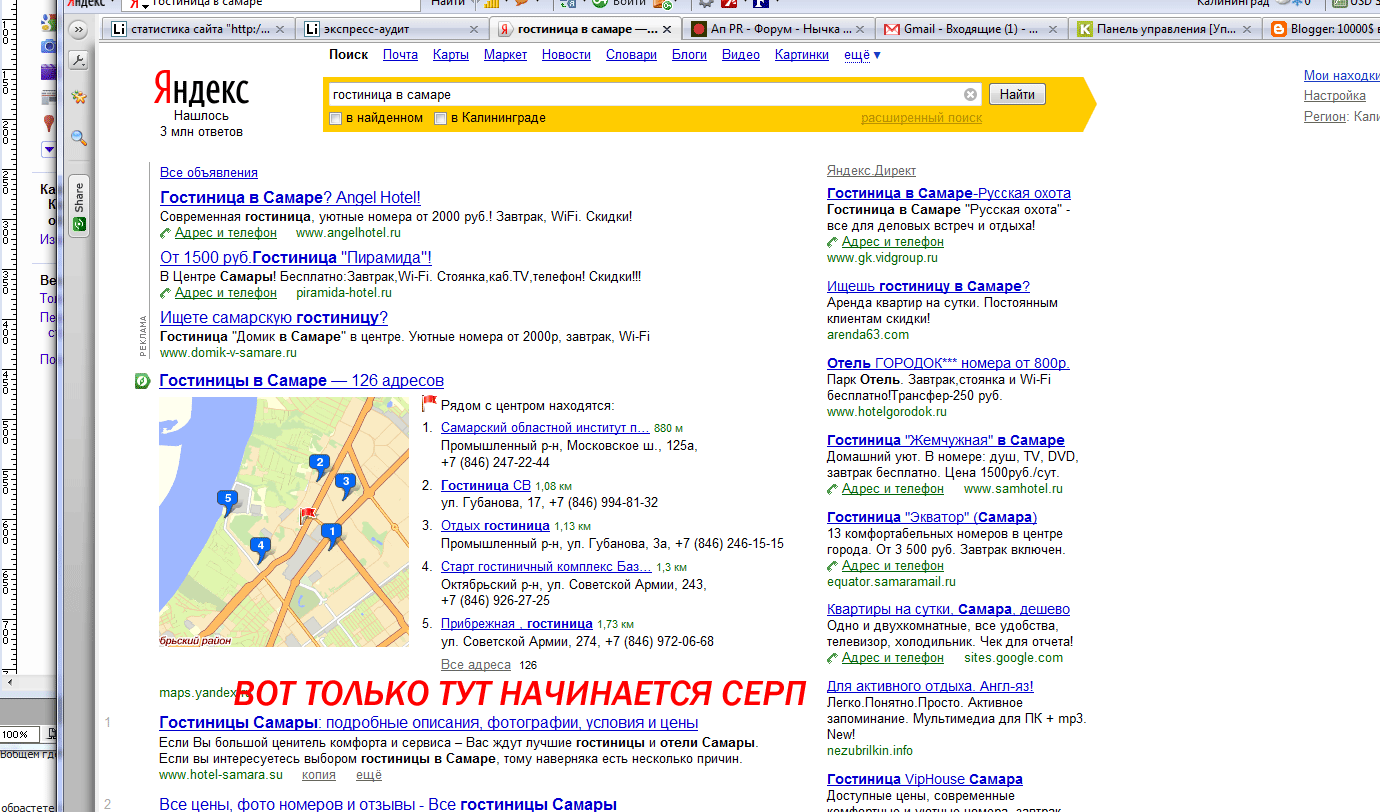Click the green icon beside Гостиницы в Самаре heading
Viewport: 1380px width, 812px height.
pos(143,381)
